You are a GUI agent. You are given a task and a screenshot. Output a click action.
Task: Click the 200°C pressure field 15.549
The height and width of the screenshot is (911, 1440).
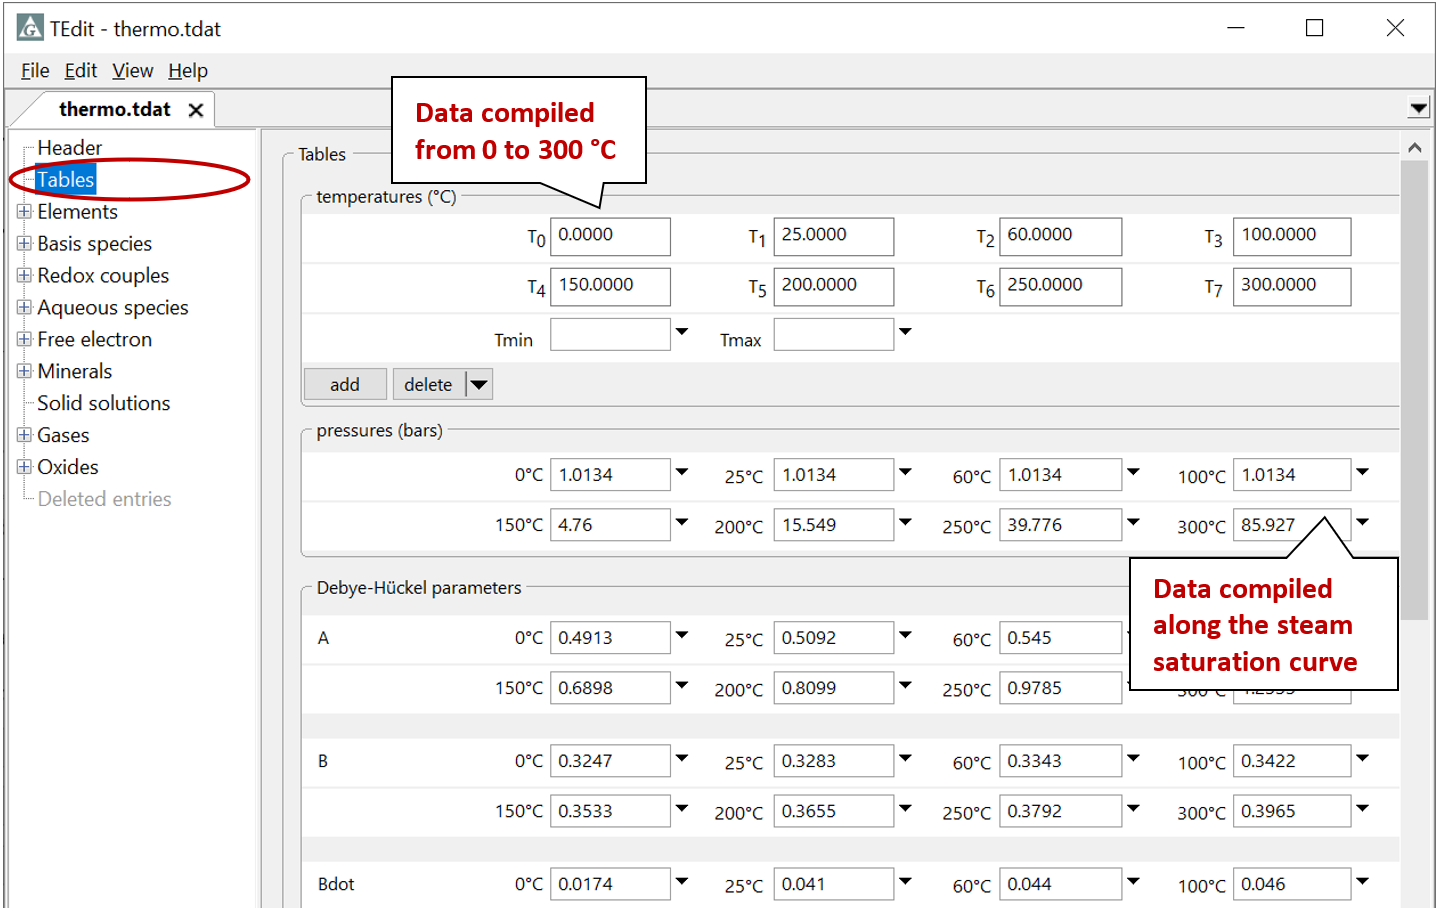tap(834, 525)
